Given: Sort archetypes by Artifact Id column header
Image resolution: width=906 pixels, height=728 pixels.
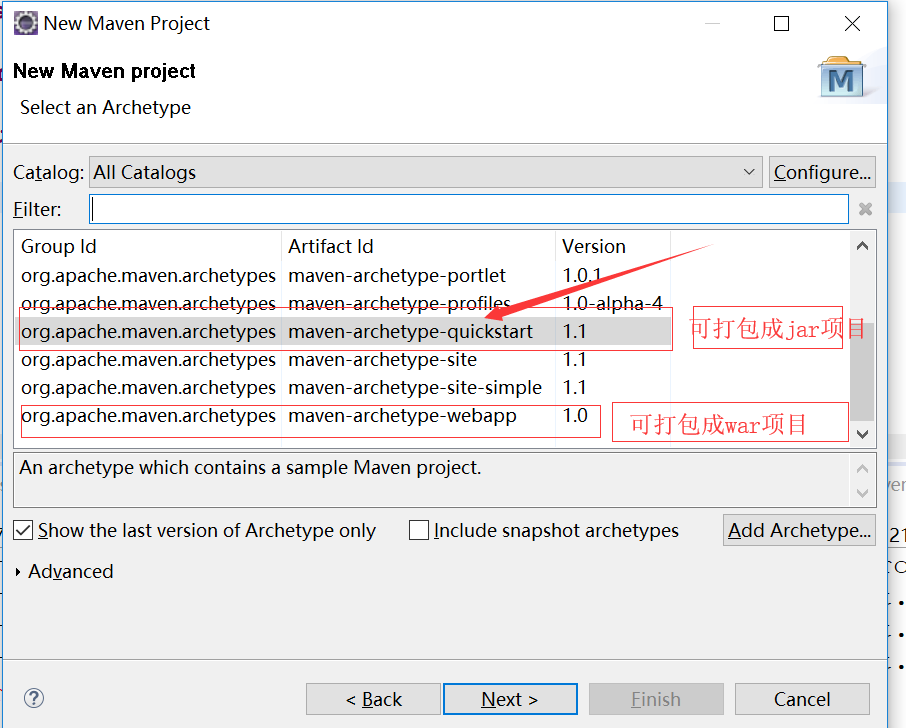Looking at the screenshot, I should click(x=330, y=246).
